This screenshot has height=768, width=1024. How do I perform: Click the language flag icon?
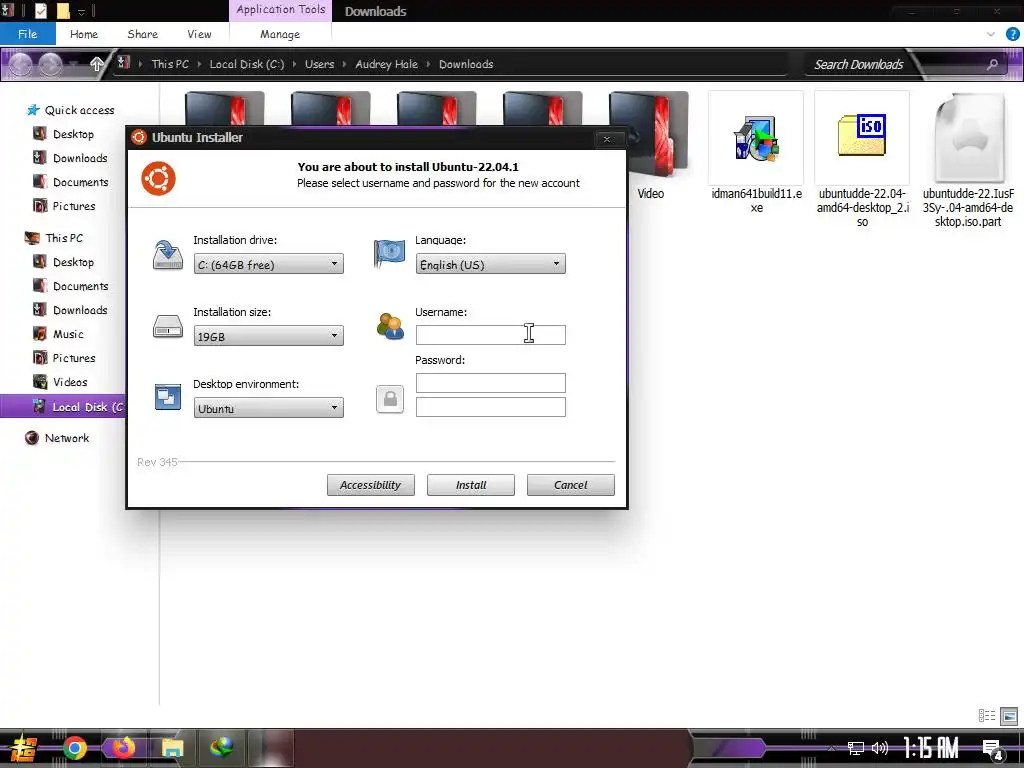click(389, 253)
